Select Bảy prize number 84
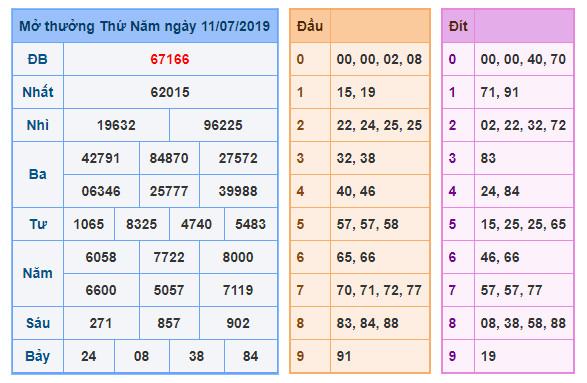 [x=250, y=356]
